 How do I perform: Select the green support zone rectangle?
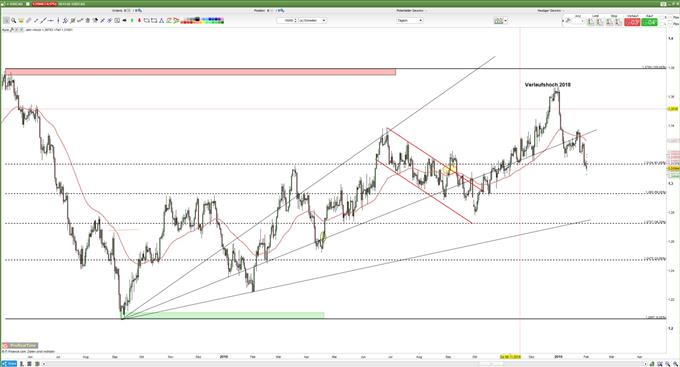tap(223, 315)
